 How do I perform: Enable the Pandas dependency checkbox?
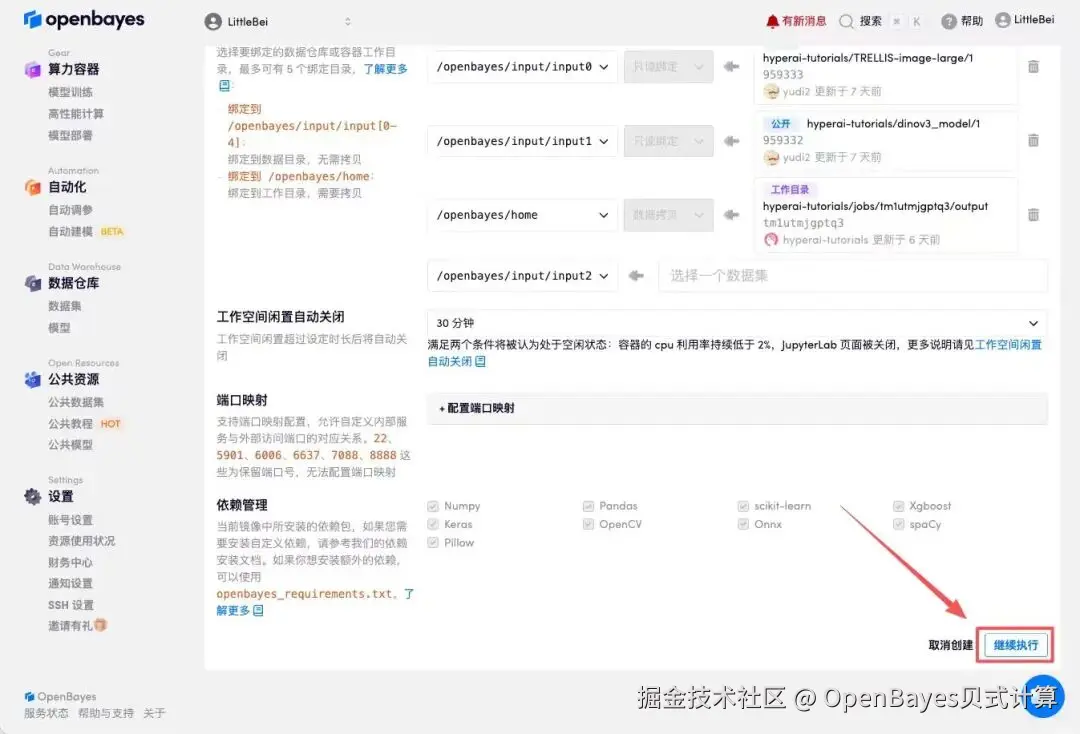(x=587, y=505)
